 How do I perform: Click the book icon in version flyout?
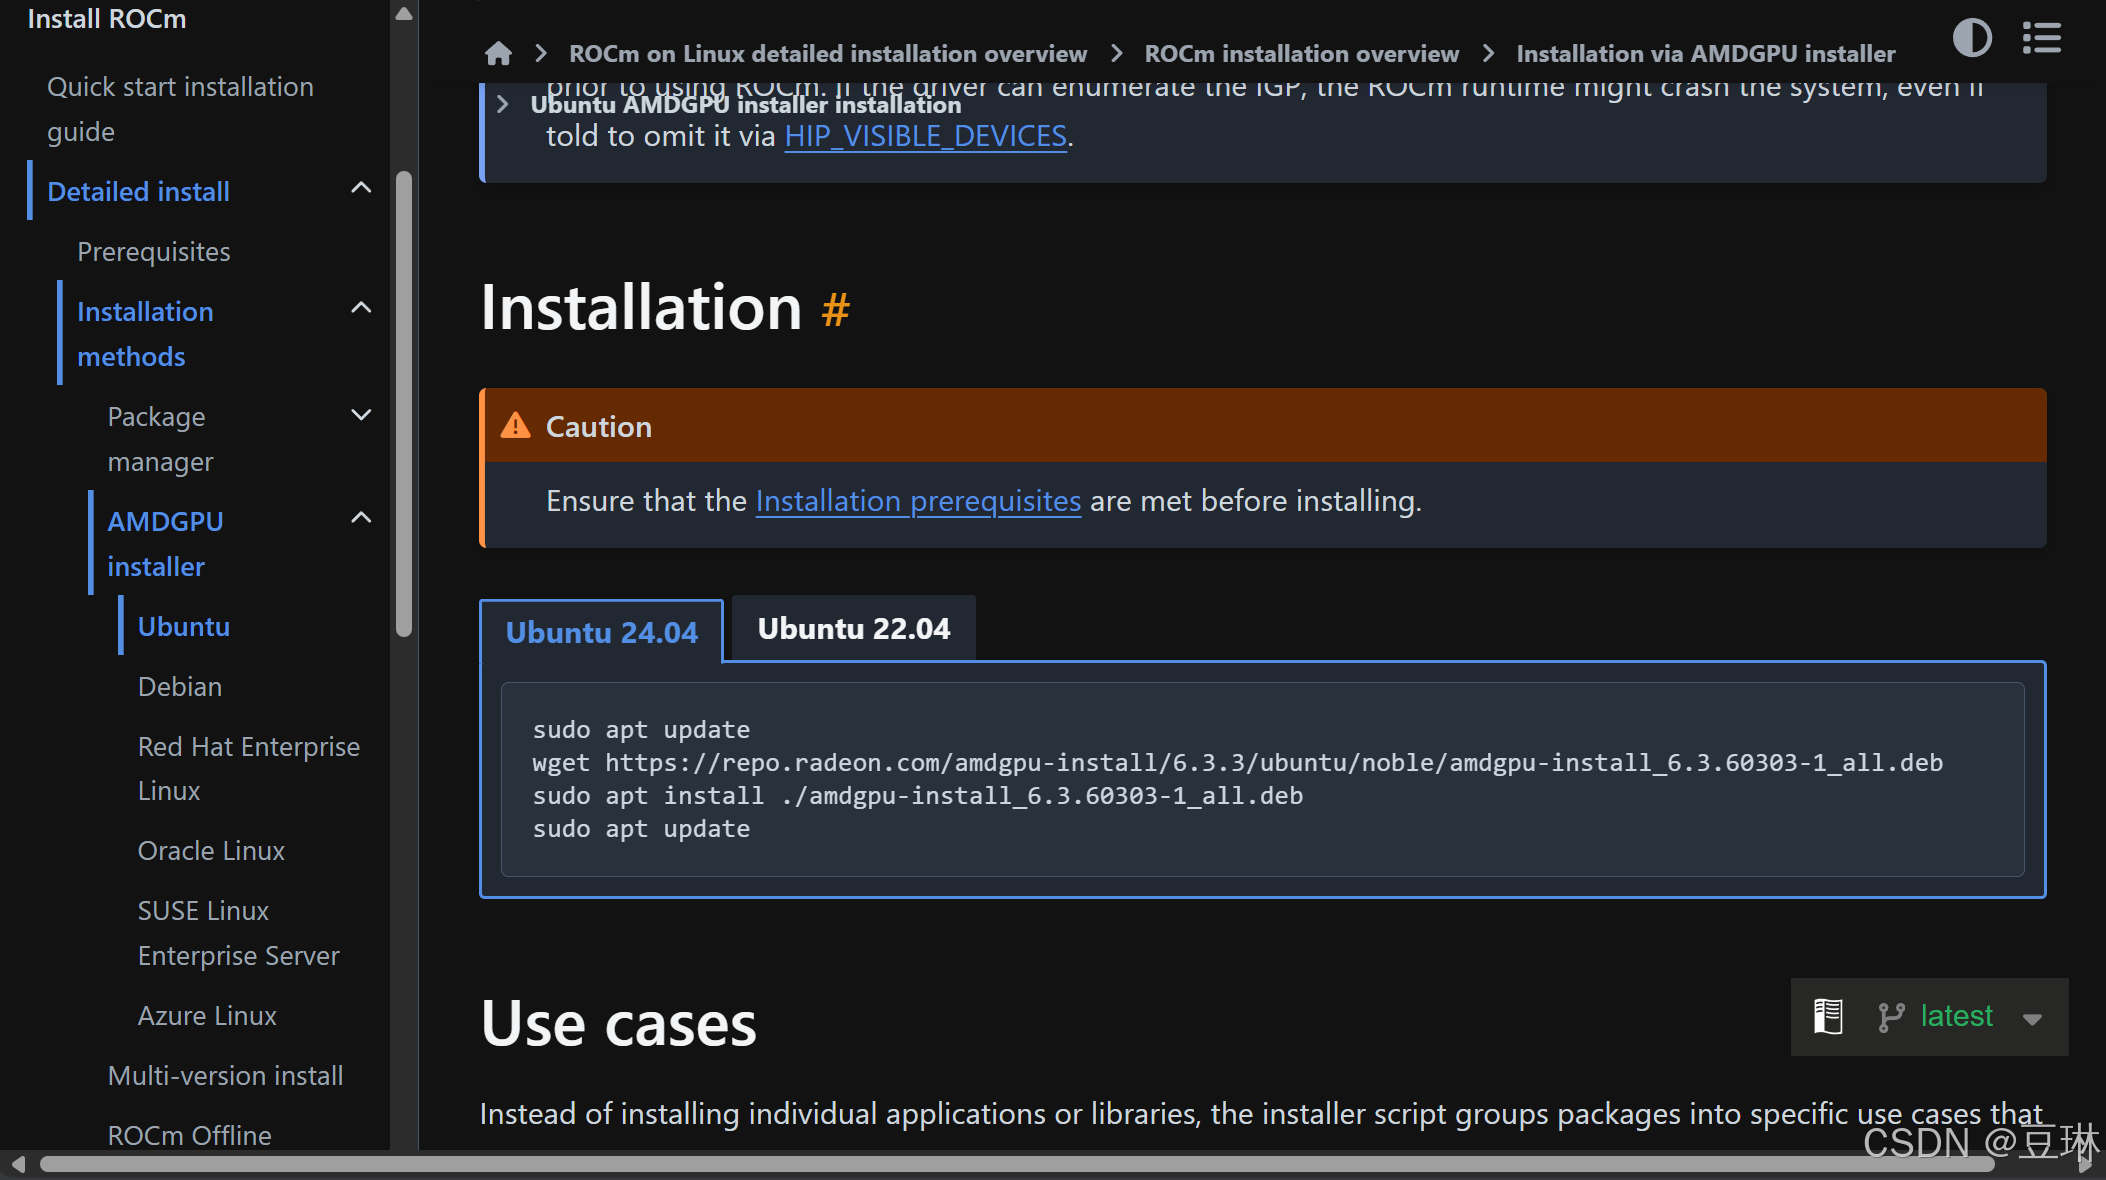coord(1828,1017)
